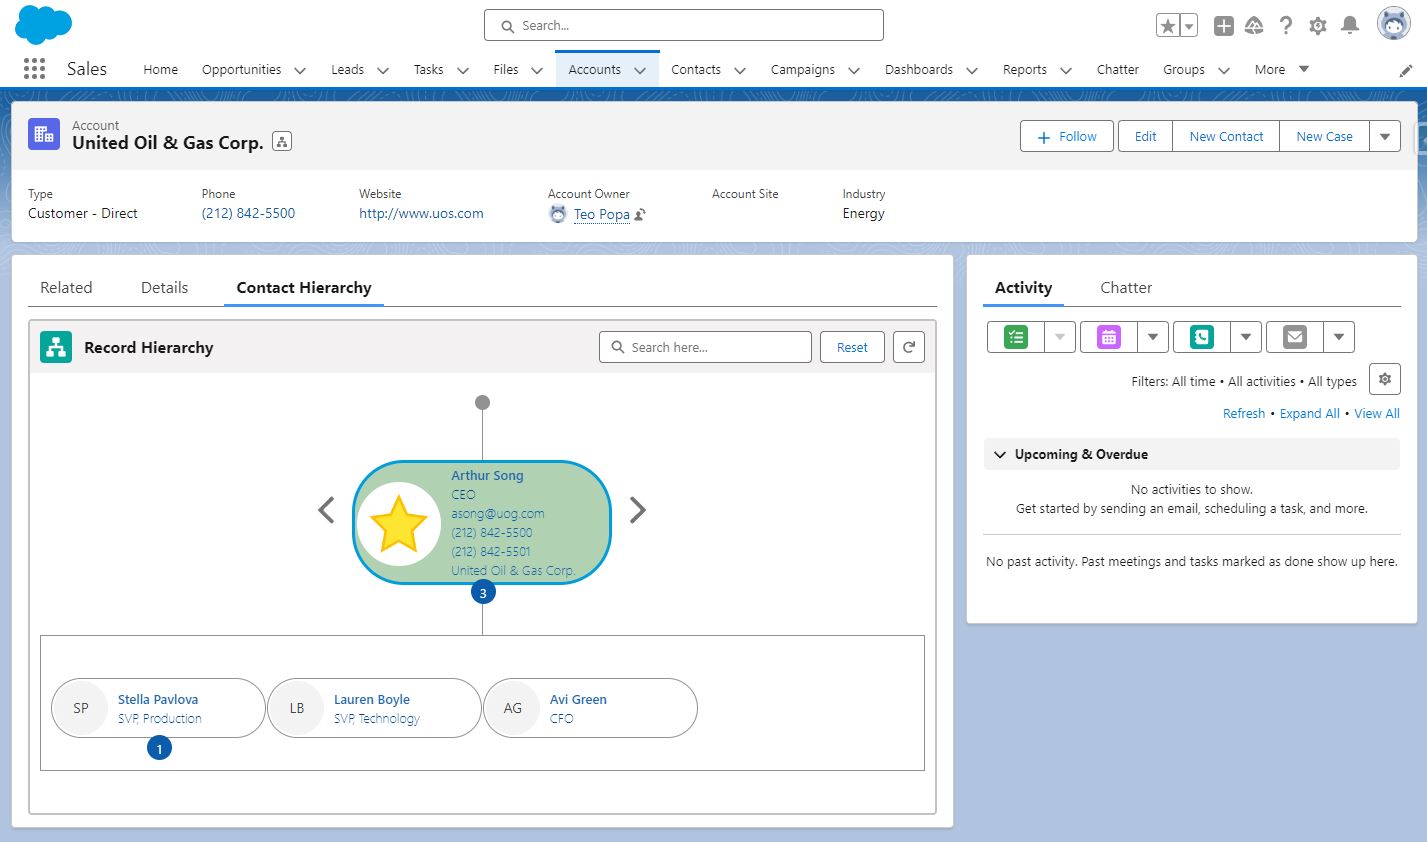Open the Help question mark icon
This screenshot has width=1427, height=842.
tap(1286, 26)
